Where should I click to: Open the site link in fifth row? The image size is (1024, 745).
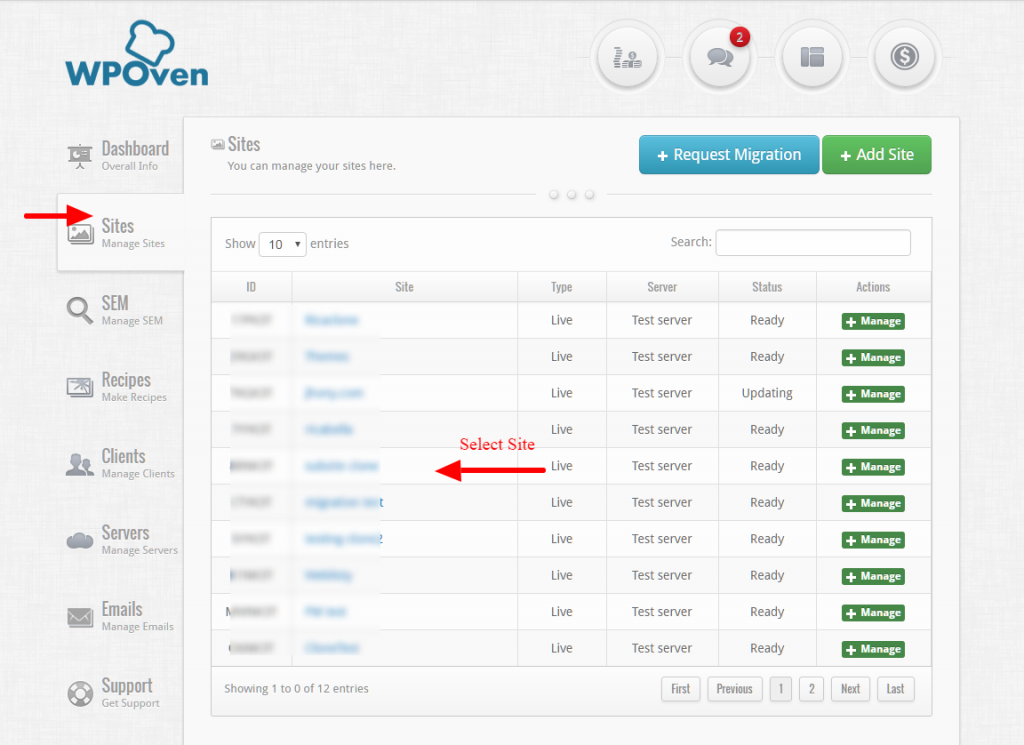[342, 466]
